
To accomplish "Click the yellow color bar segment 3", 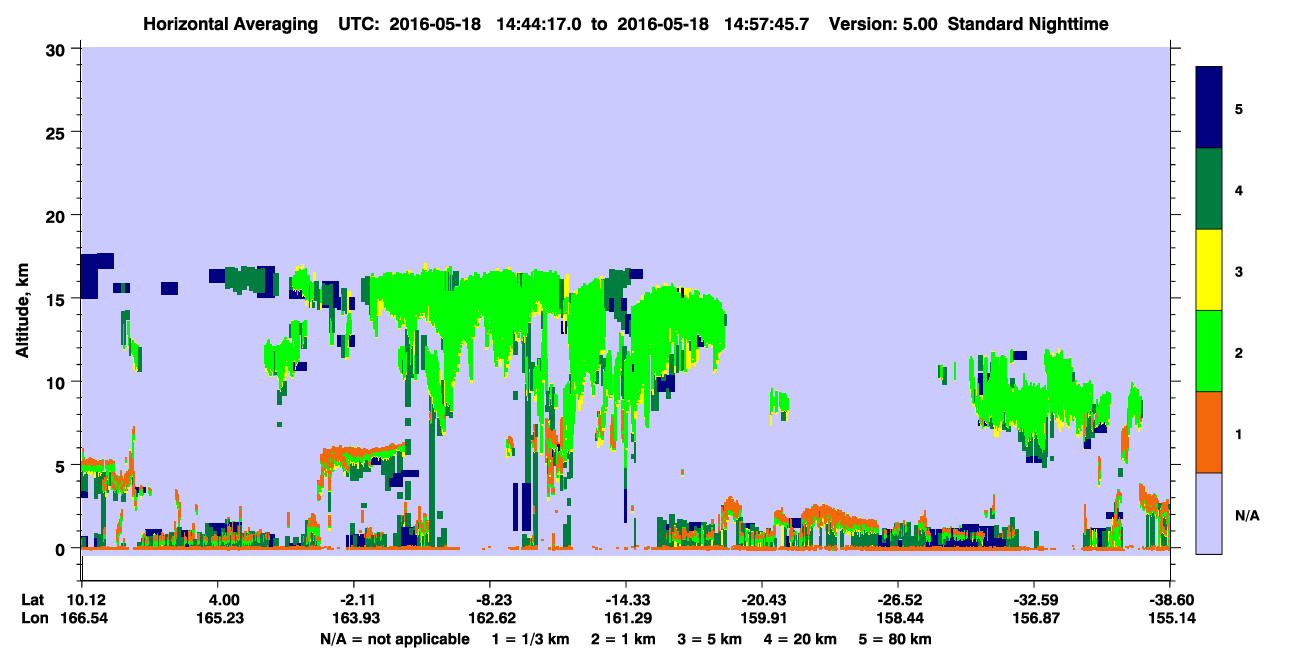I will coord(1209,270).
